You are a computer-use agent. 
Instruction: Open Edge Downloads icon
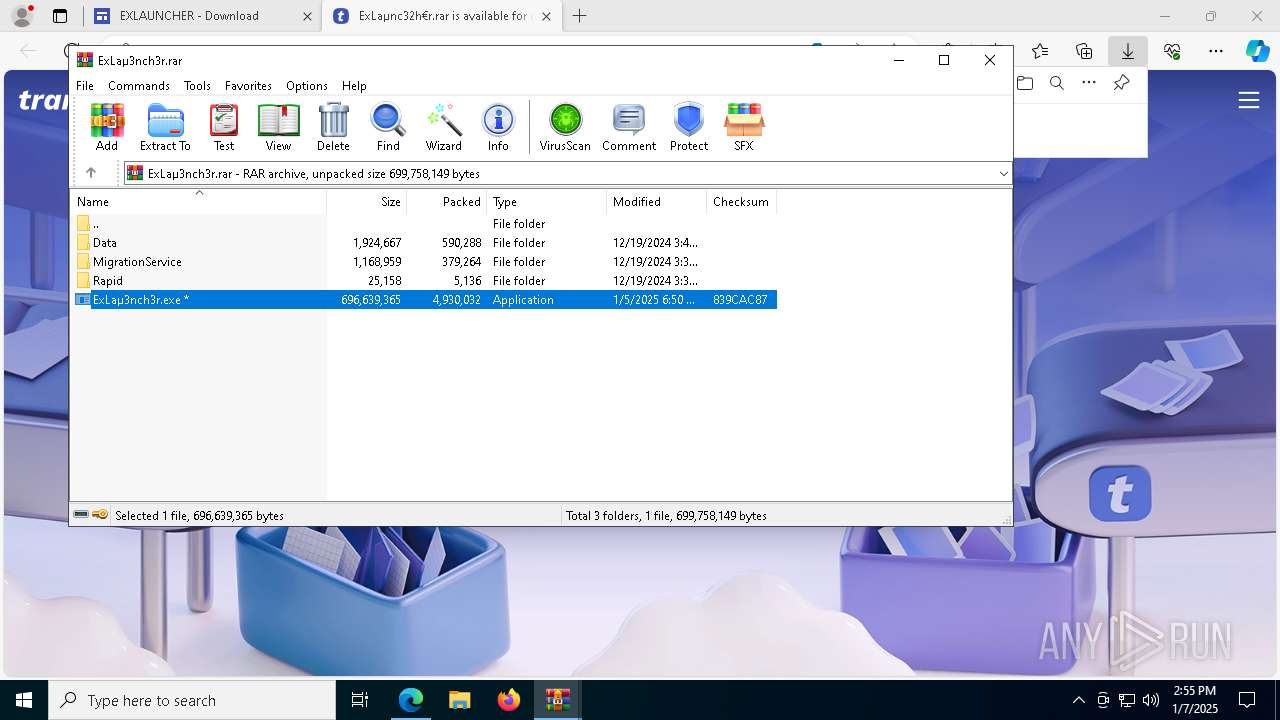tap(1128, 51)
